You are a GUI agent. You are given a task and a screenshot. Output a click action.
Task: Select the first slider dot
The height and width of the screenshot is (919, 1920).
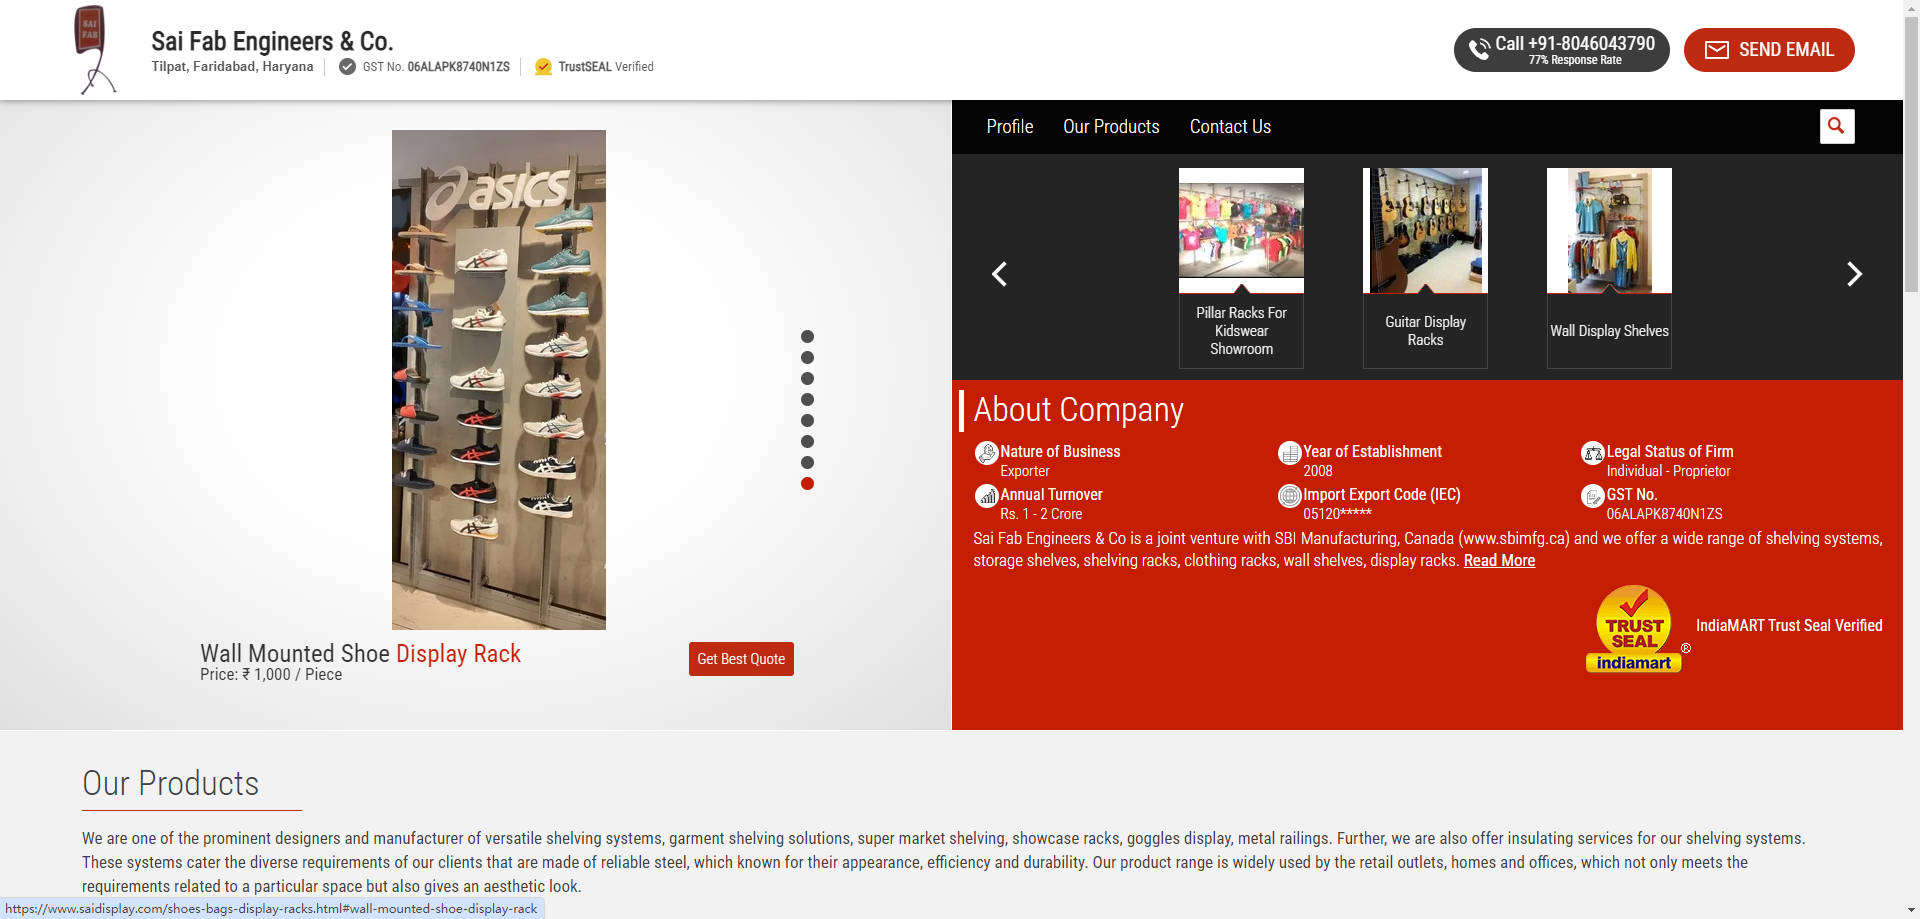pos(807,337)
